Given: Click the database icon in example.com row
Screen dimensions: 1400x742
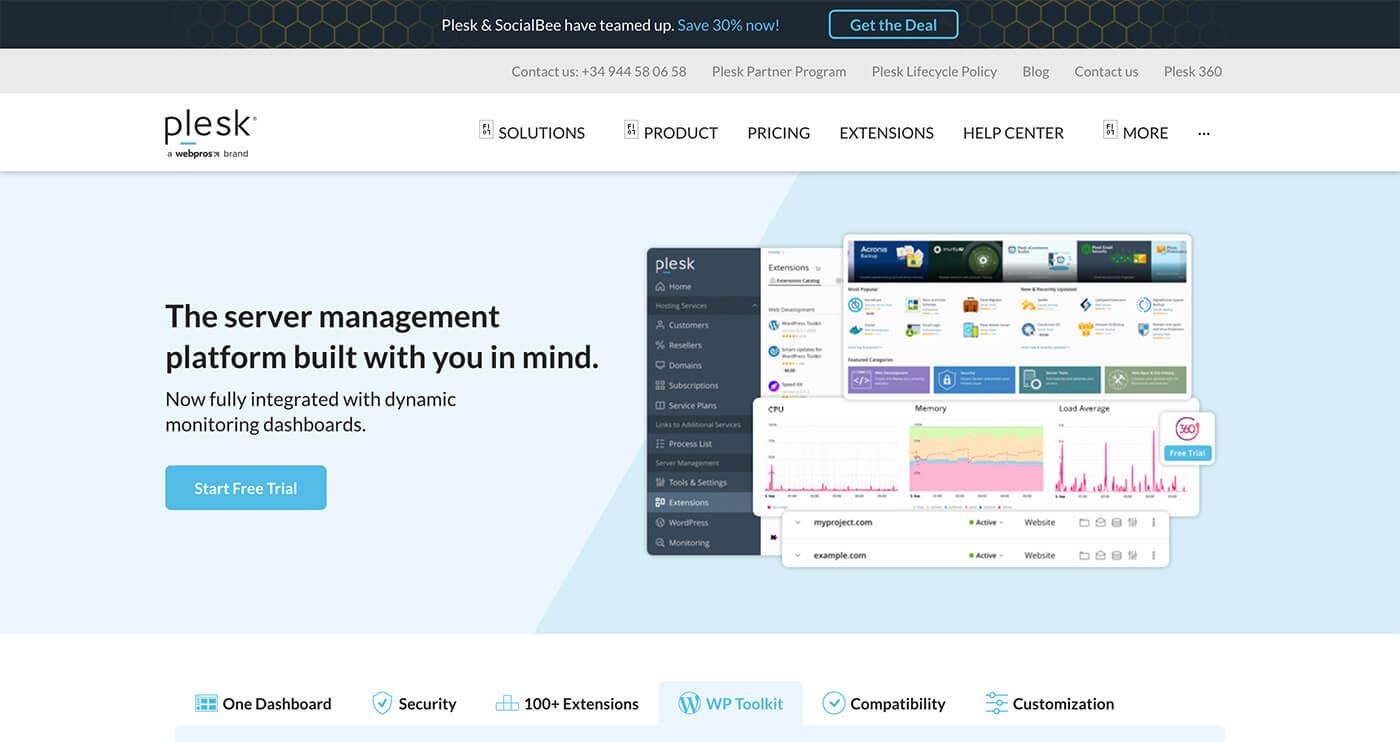Looking at the screenshot, I should [x=1117, y=555].
